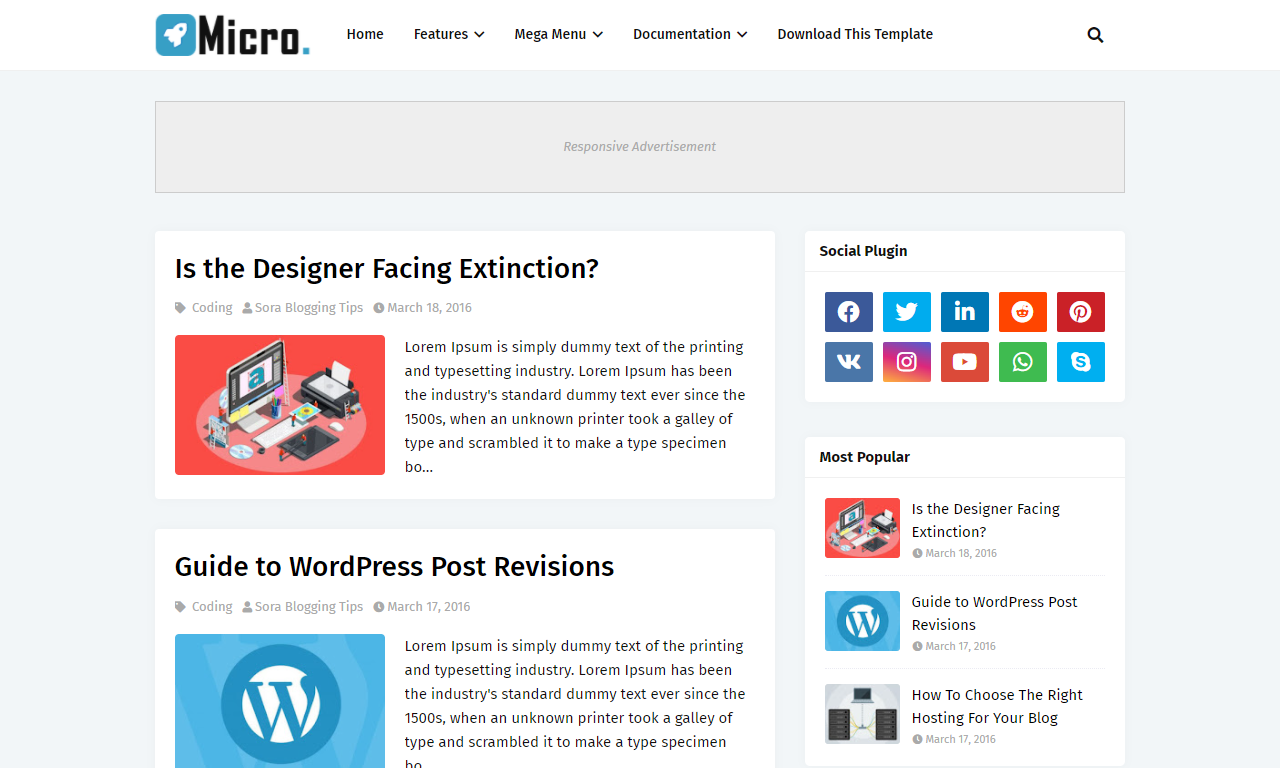Open the WhatsApp social button
The image size is (1280, 768).
click(x=1023, y=362)
